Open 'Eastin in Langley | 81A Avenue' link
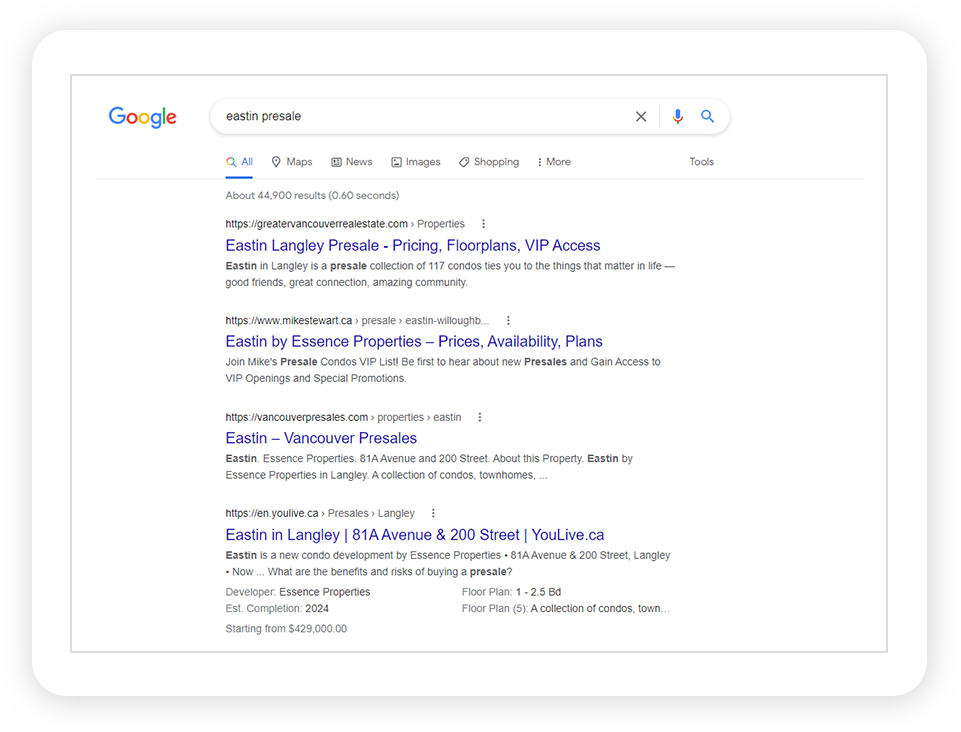This screenshot has width=961, height=732. (x=415, y=535)
